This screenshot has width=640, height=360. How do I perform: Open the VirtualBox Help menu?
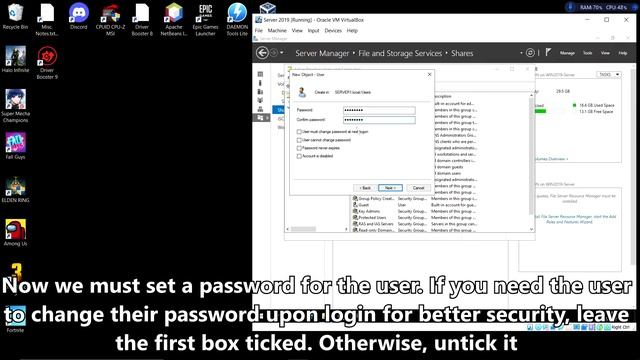(x=352, y=31)
